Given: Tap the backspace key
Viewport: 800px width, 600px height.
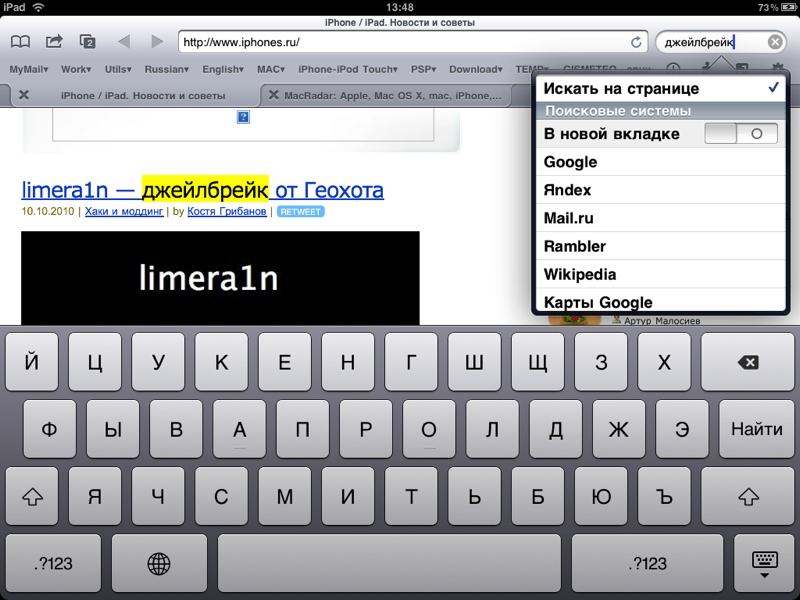Looking at the screenshot, I should 747,362.
